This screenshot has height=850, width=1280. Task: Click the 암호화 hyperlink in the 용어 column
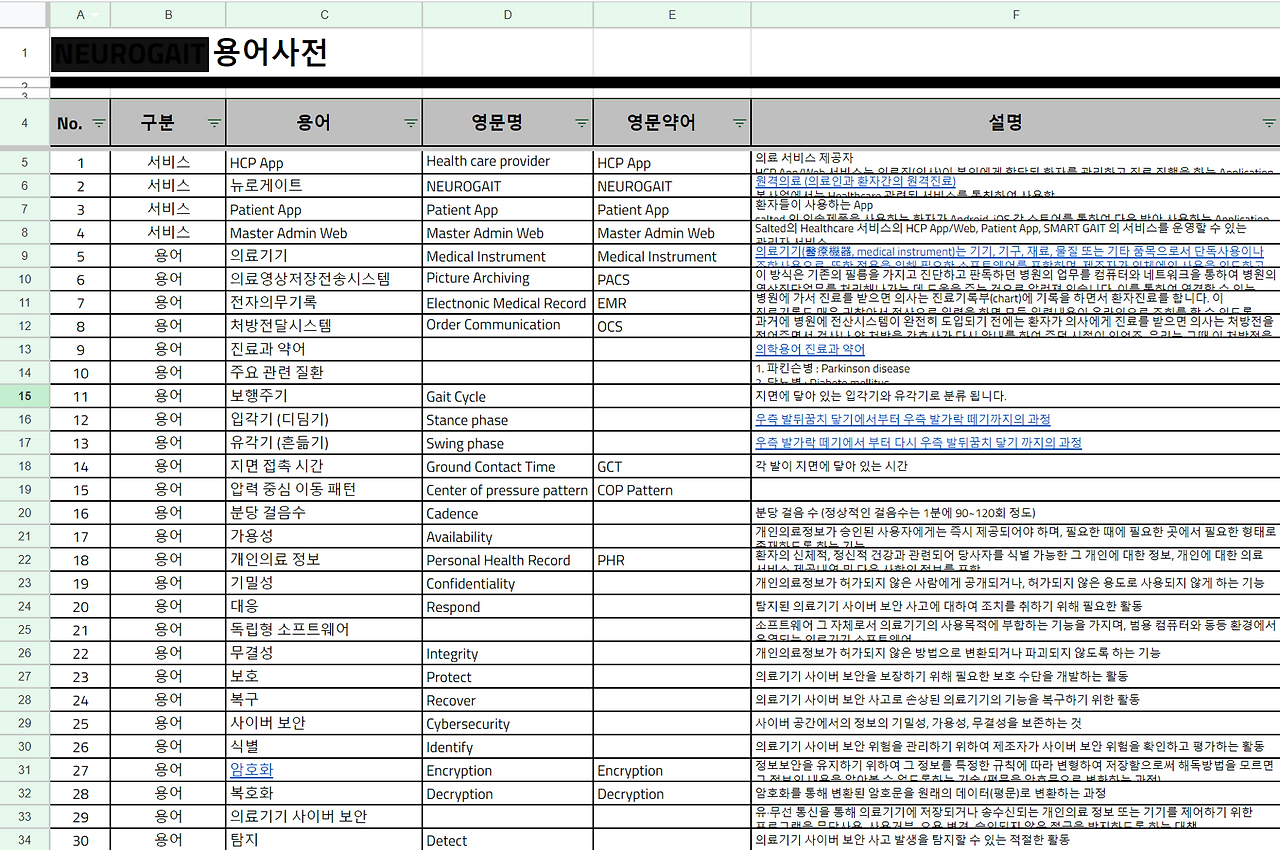click(x=251, y=770)
